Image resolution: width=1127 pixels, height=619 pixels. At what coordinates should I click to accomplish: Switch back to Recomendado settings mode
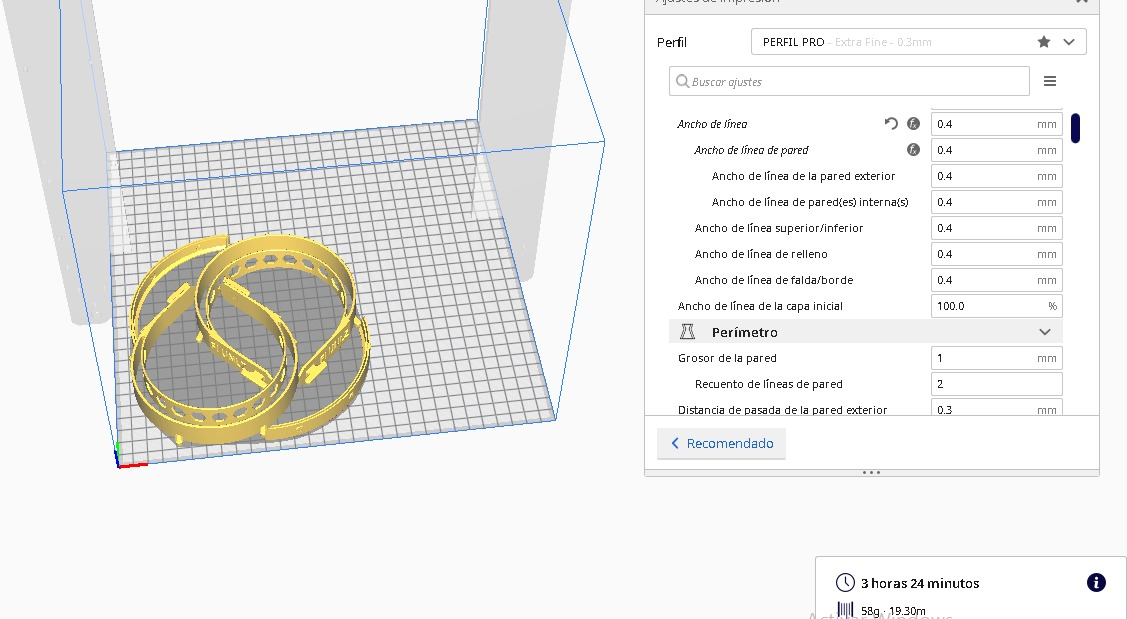(x=721, y=443)
